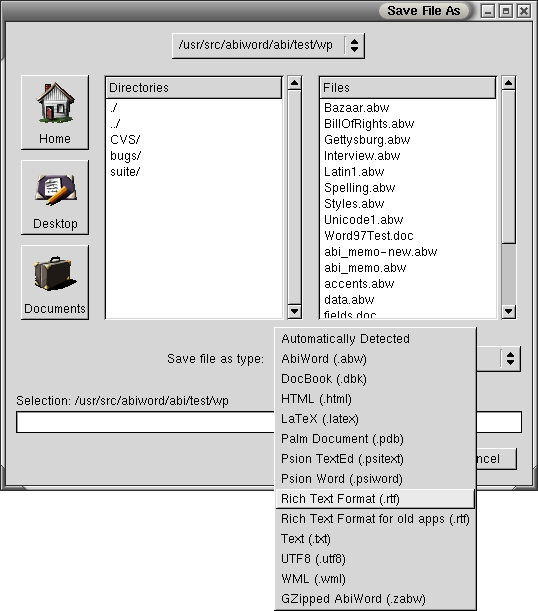Select file Gettysburg.abw
Viewport: 538px width, 611px height.
[407, 140]
